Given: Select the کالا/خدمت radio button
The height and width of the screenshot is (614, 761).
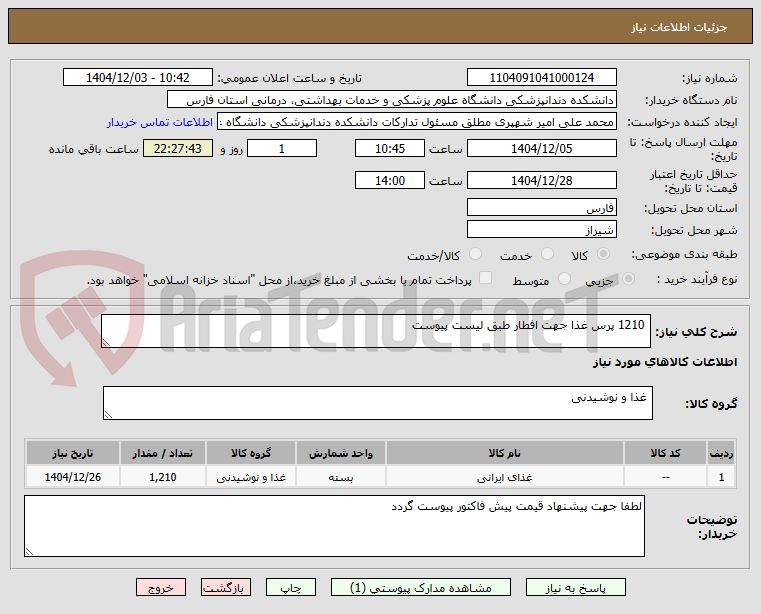Looking at the screenshot, I should click(x=476, y=254).
